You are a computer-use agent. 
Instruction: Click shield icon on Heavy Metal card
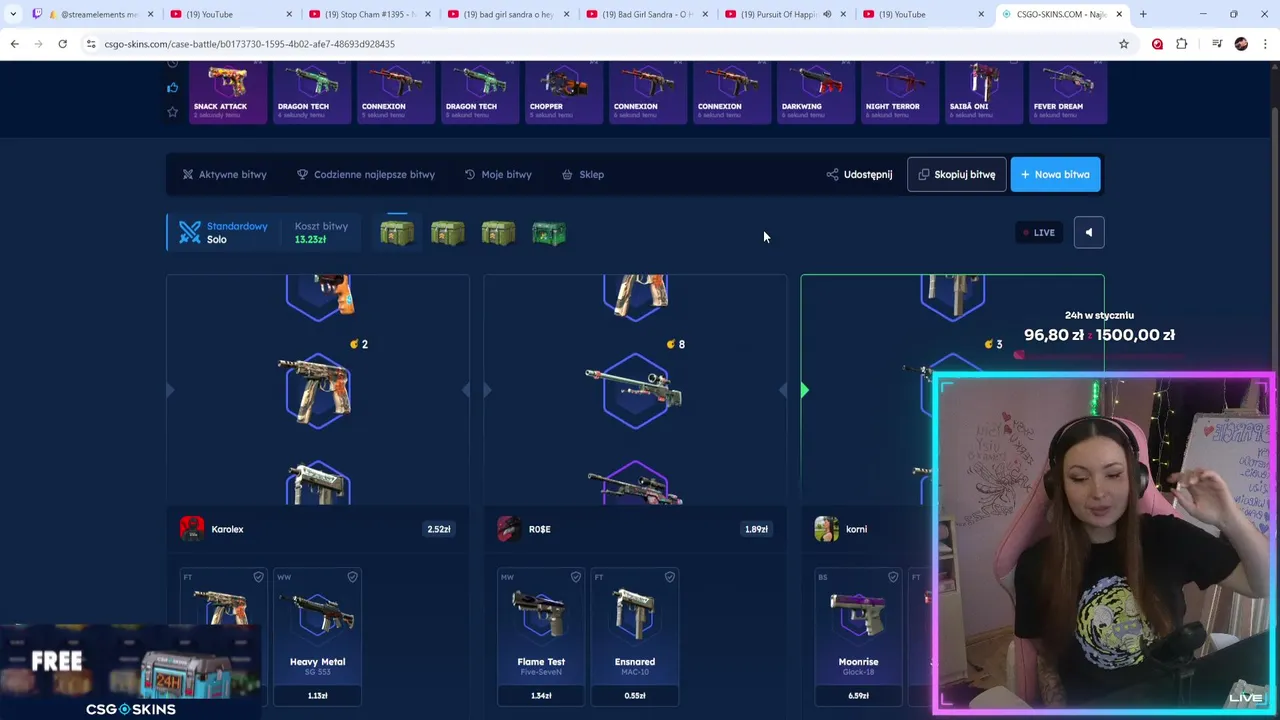point(352,577)
